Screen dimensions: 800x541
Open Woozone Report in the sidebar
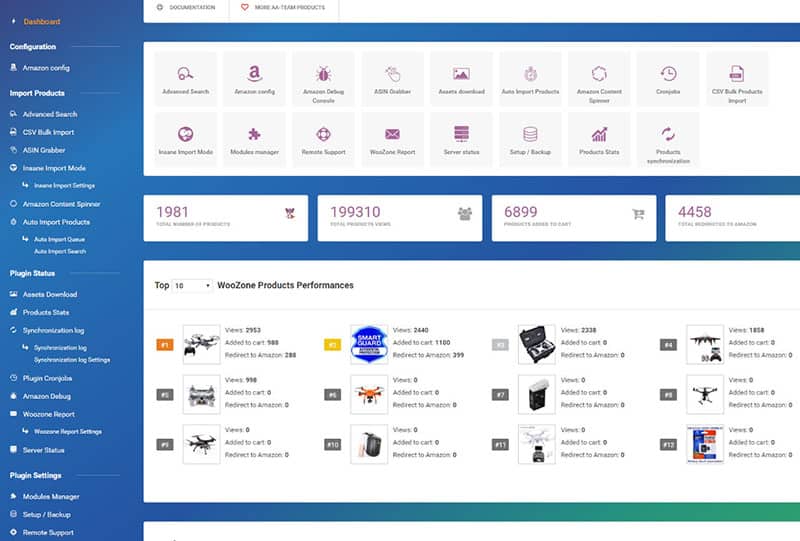[48, 414]
